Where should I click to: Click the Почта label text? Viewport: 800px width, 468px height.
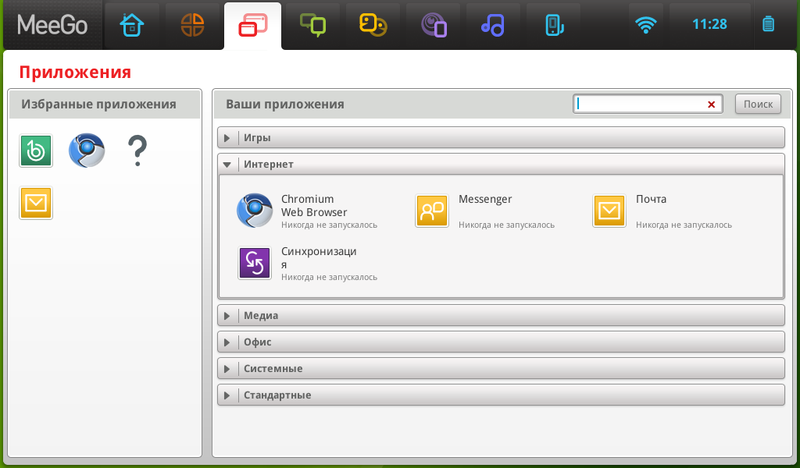tap(651, 199)
